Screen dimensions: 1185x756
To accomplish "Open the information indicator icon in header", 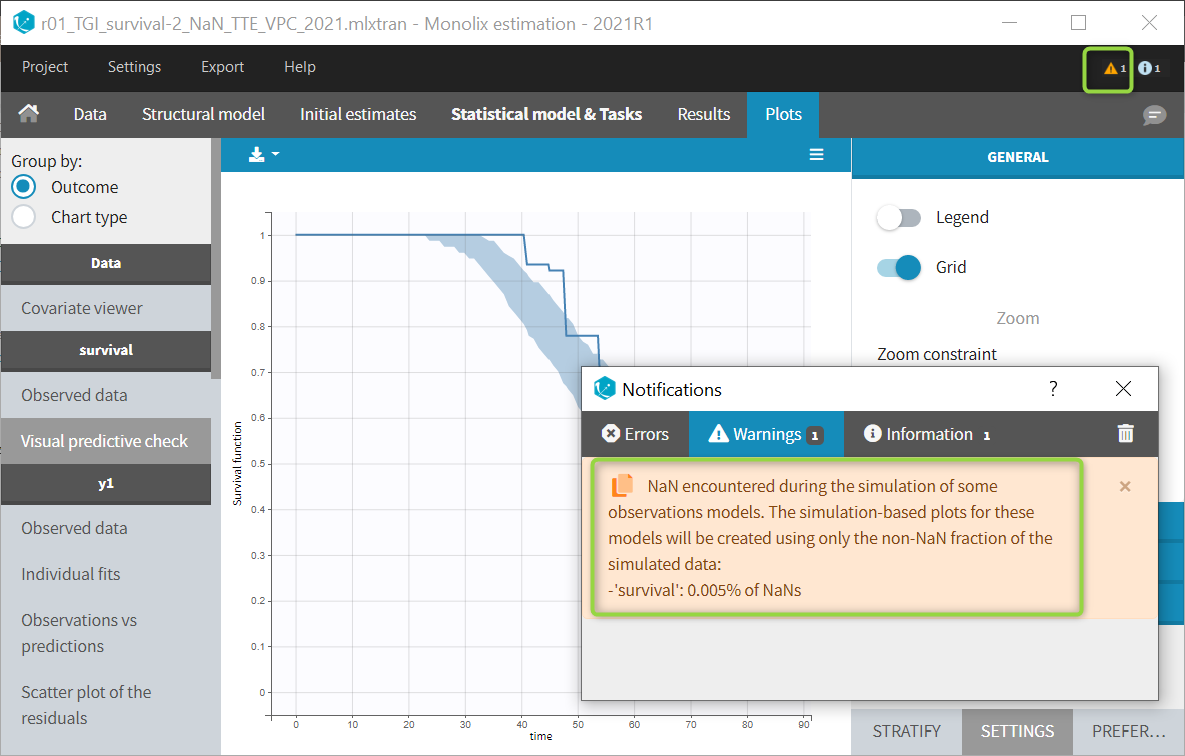I will 1145,69.
